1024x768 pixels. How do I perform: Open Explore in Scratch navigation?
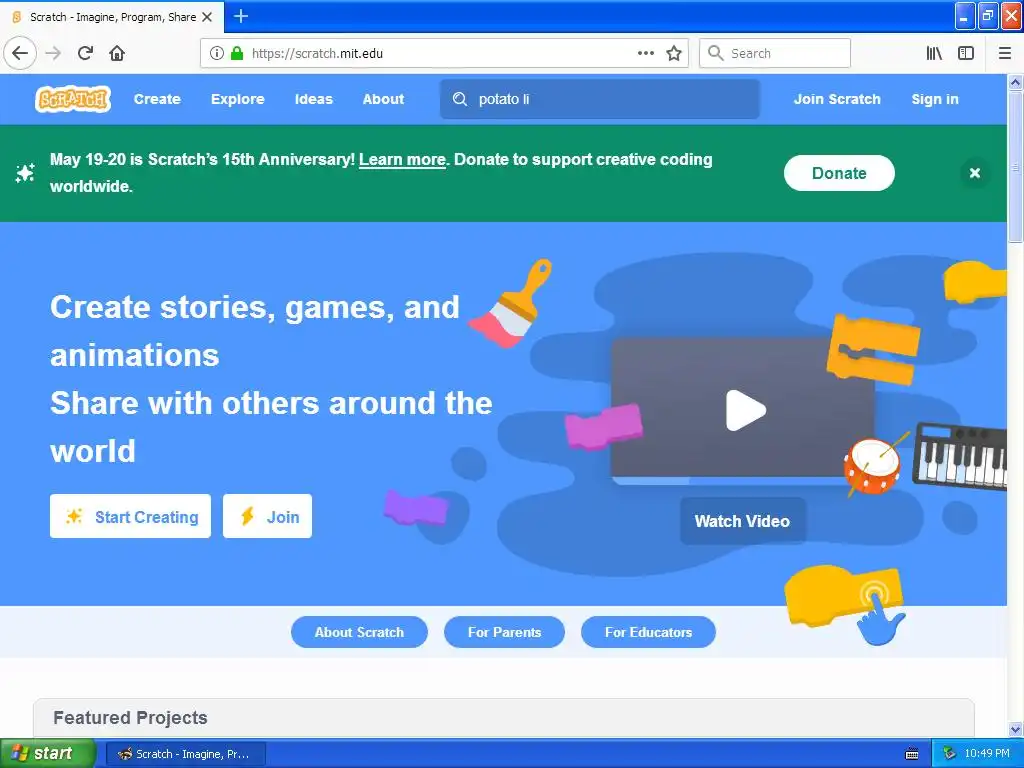pos(238,99)
